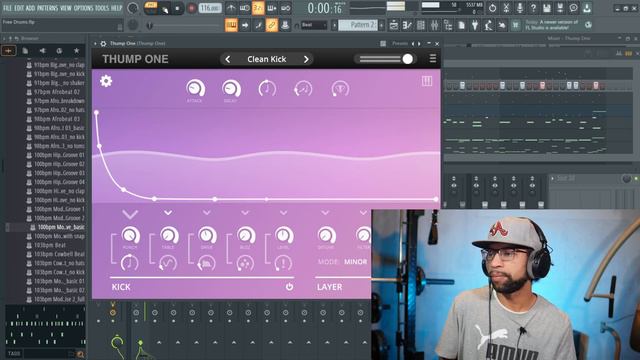Click the help question-mark icon
Image resolution: width=640 pixels, height=360 pixels.
pos(533,8)
